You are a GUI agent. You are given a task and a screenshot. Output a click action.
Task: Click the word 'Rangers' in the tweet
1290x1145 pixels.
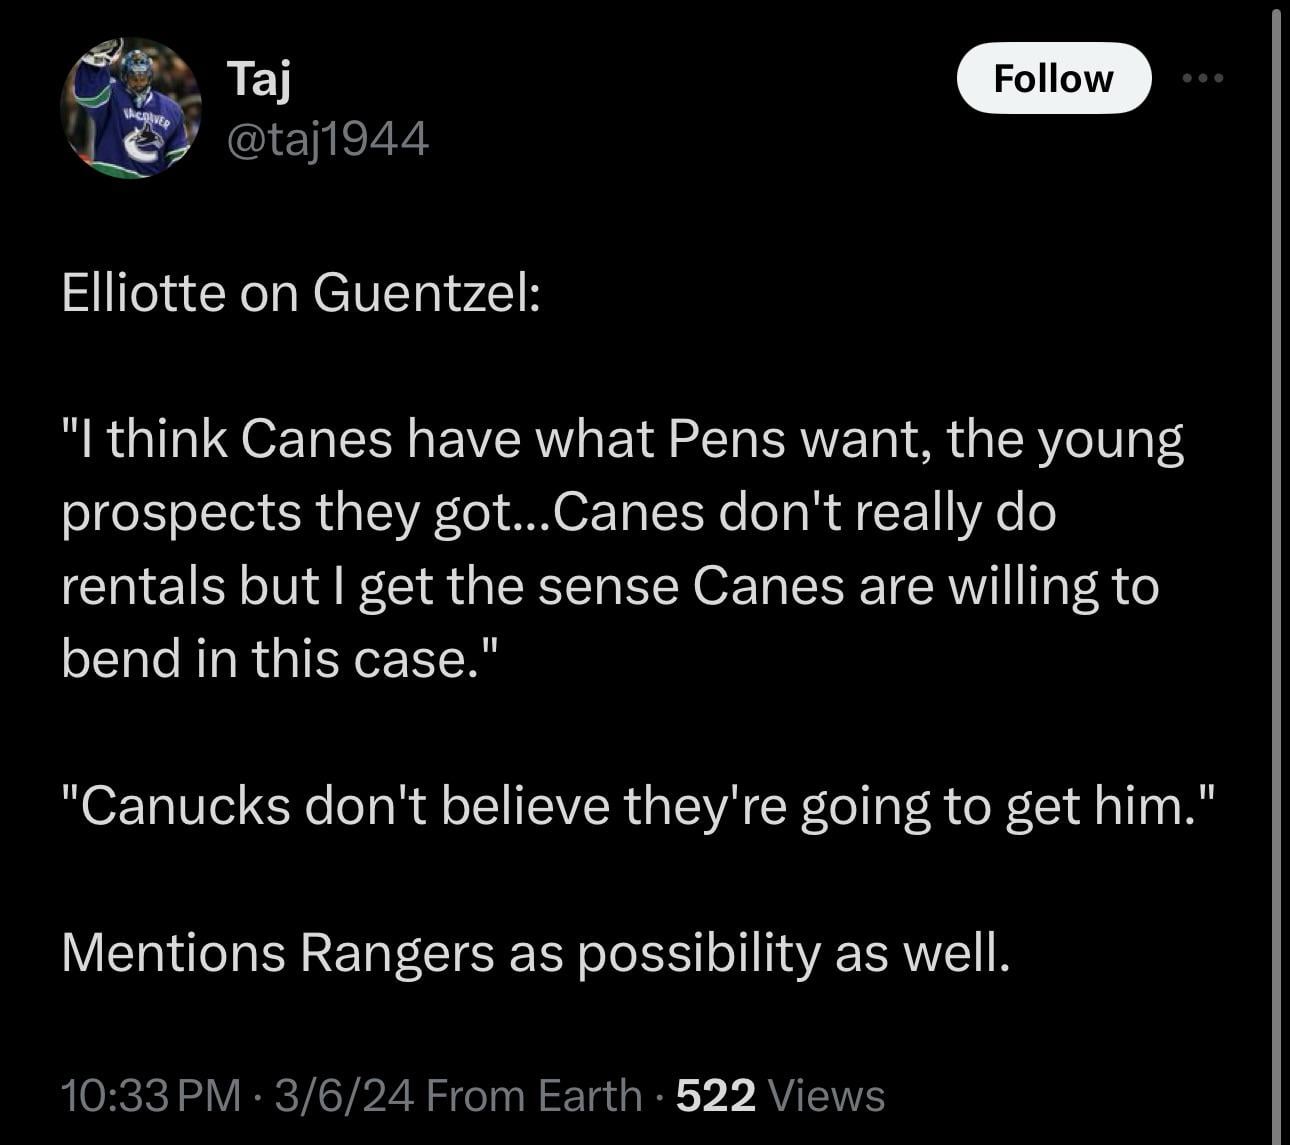(x=397, y=952)
